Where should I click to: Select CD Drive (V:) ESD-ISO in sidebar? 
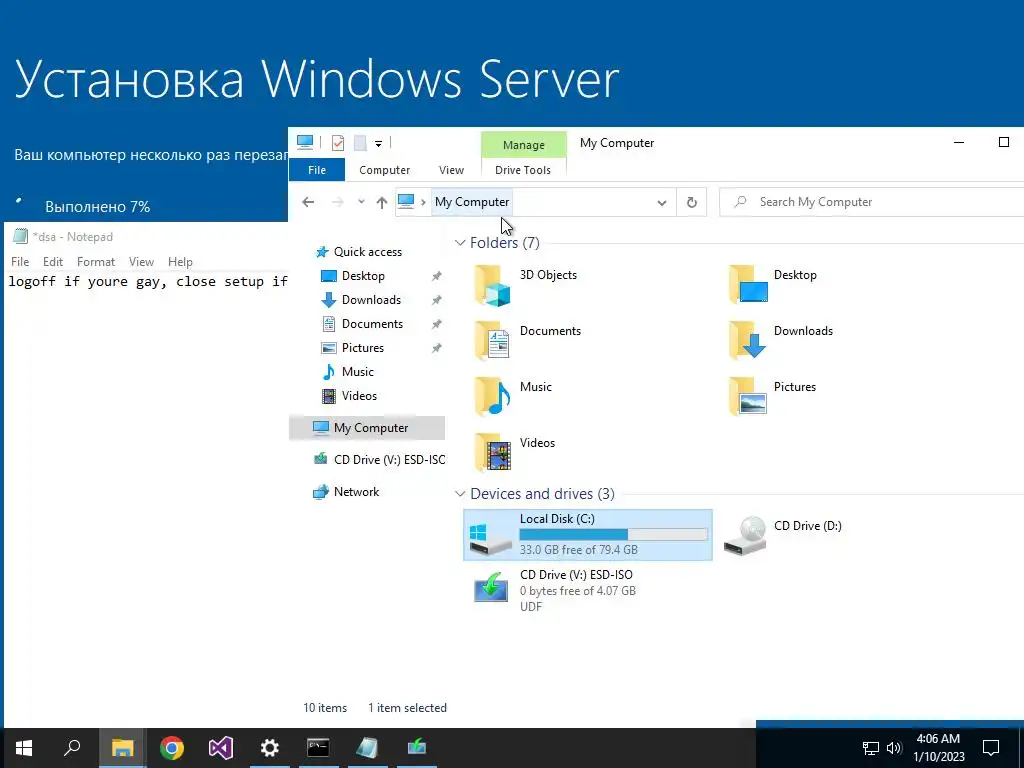(389, 460)
